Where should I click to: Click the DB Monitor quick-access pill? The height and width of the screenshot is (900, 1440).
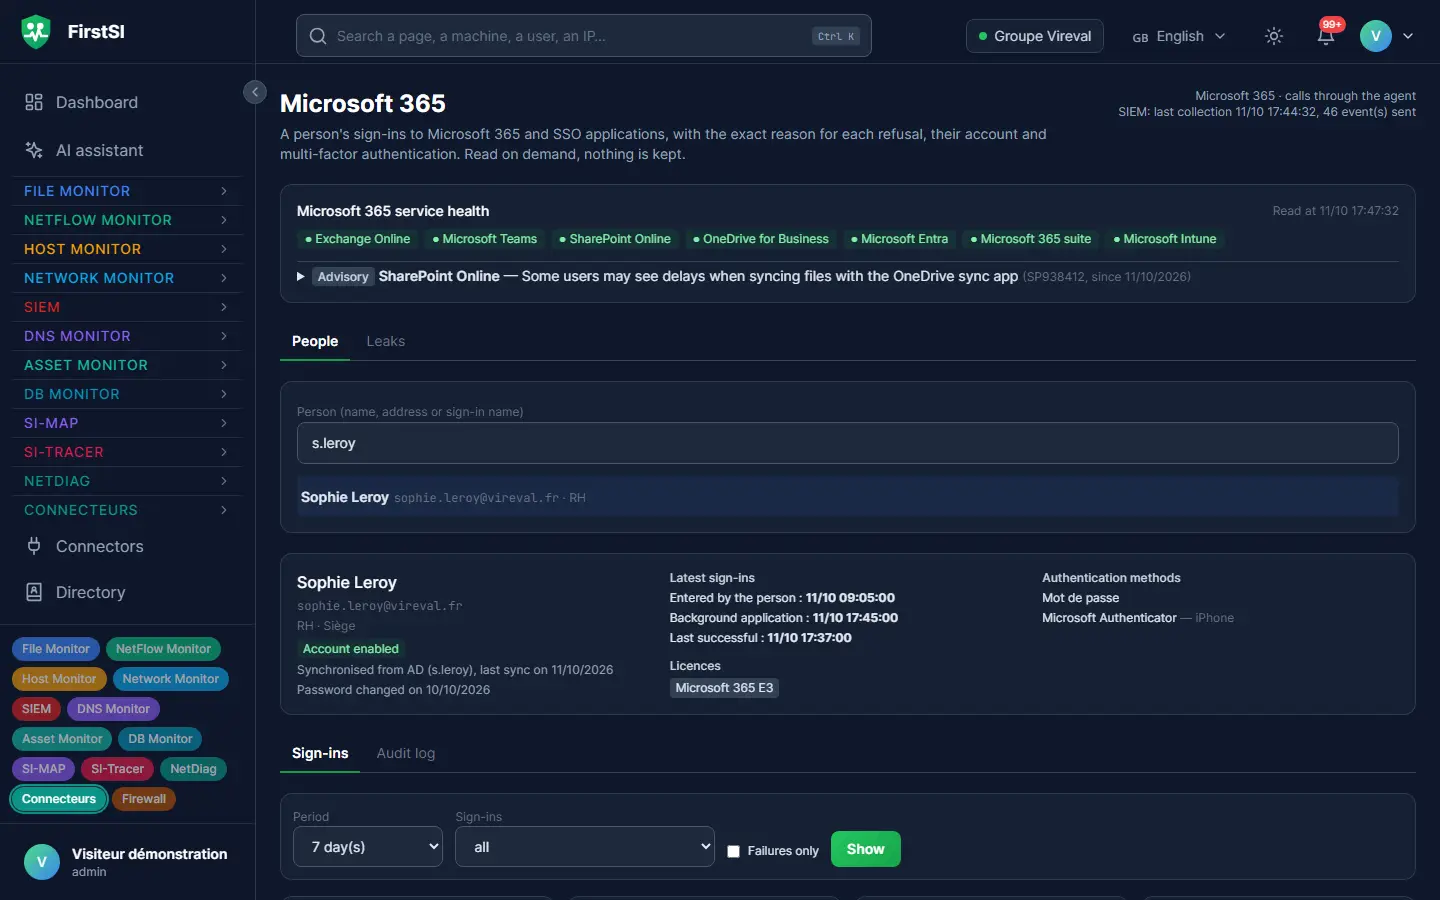coord(160,739)
